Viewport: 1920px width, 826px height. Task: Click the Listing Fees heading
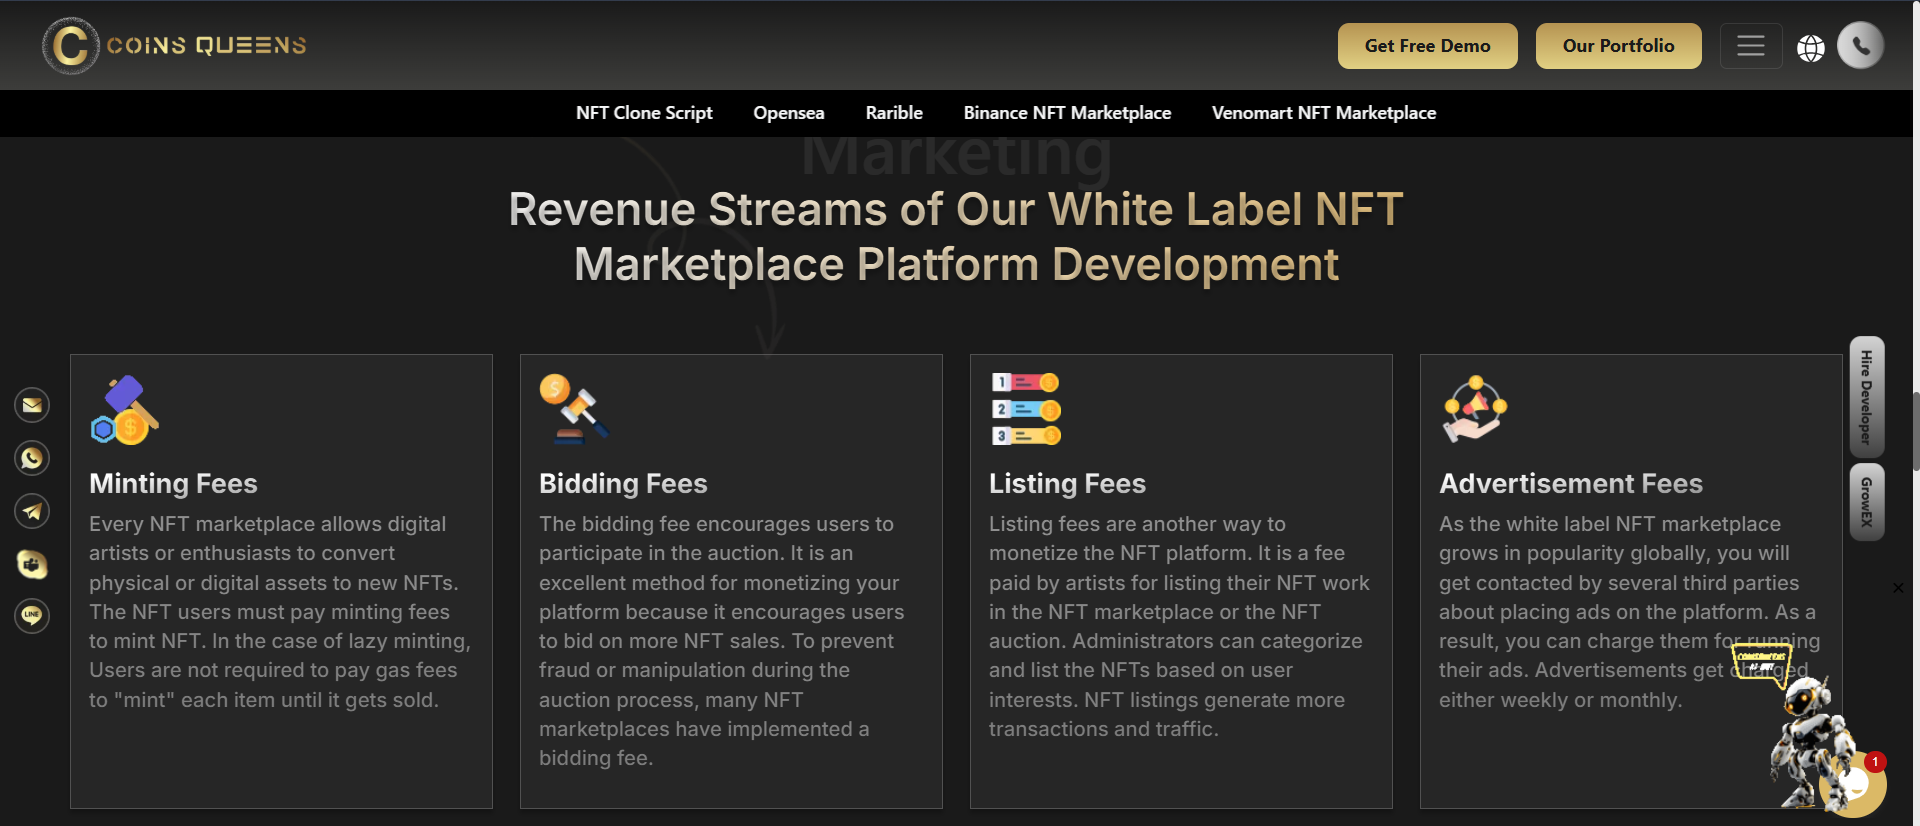coord(1067,484)
